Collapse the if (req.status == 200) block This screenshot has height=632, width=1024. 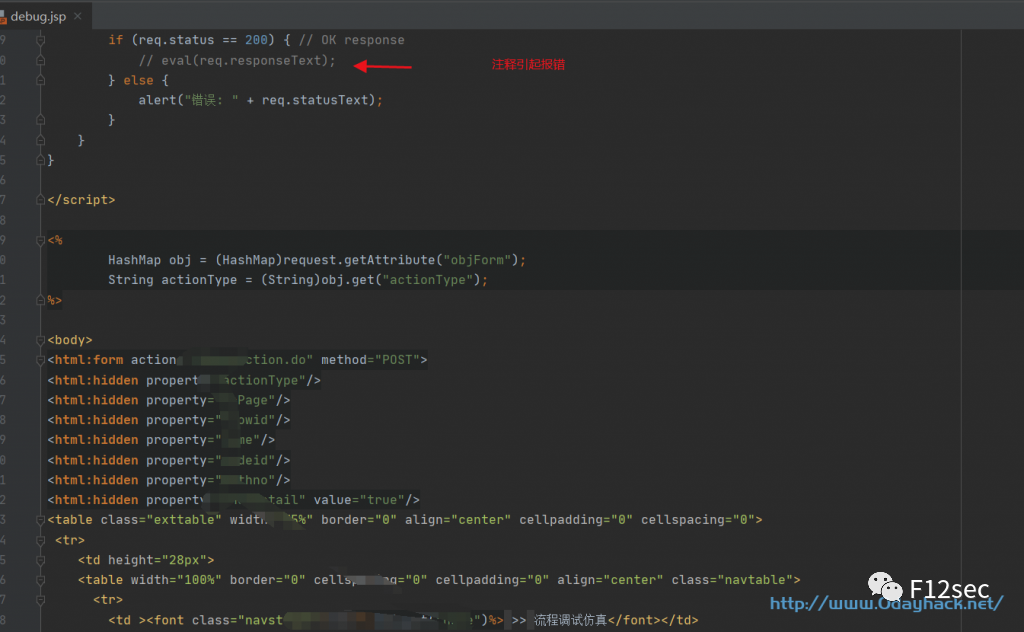click(x=40, y=40)
